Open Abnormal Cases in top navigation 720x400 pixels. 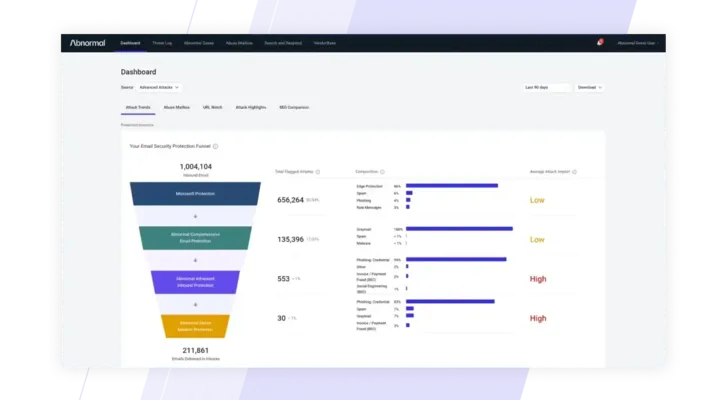(x=199, y=43)
